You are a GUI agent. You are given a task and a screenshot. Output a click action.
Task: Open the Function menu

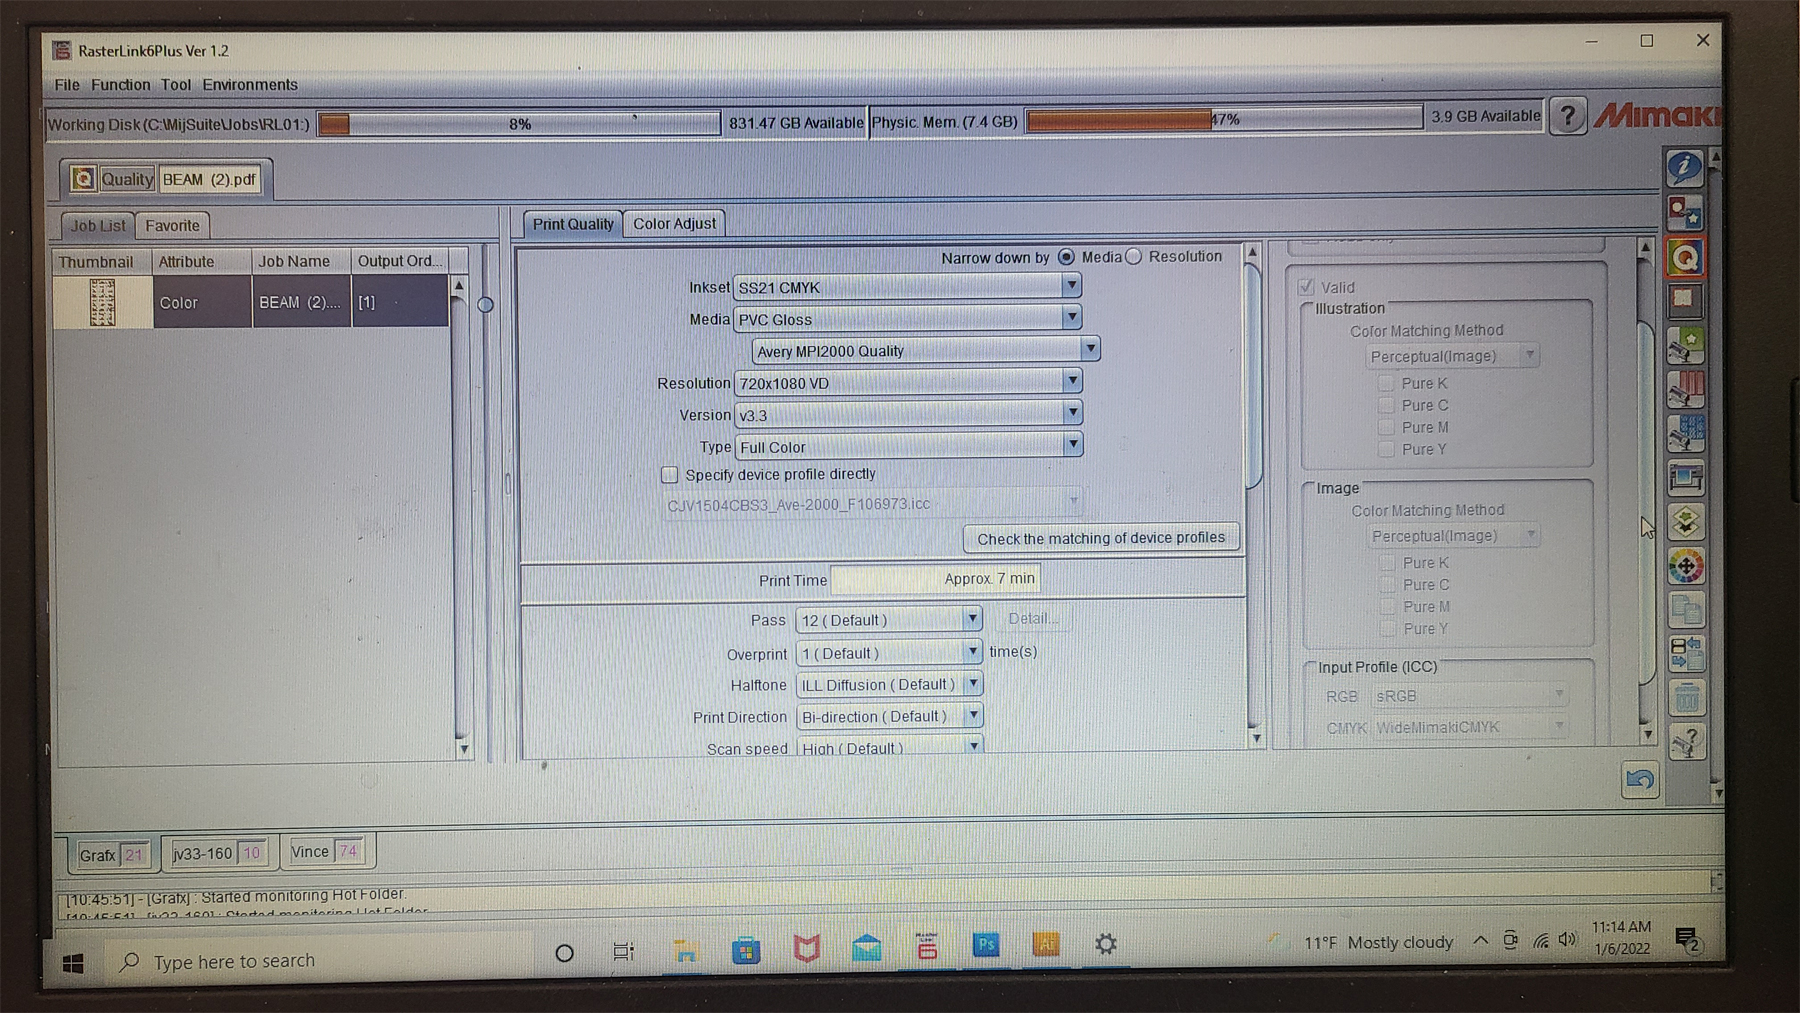click(x=121, y=85)
